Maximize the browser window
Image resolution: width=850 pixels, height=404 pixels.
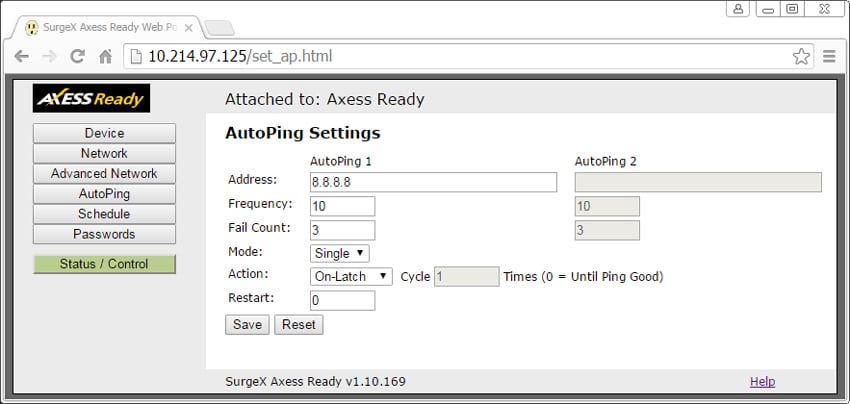pos(792,9)
